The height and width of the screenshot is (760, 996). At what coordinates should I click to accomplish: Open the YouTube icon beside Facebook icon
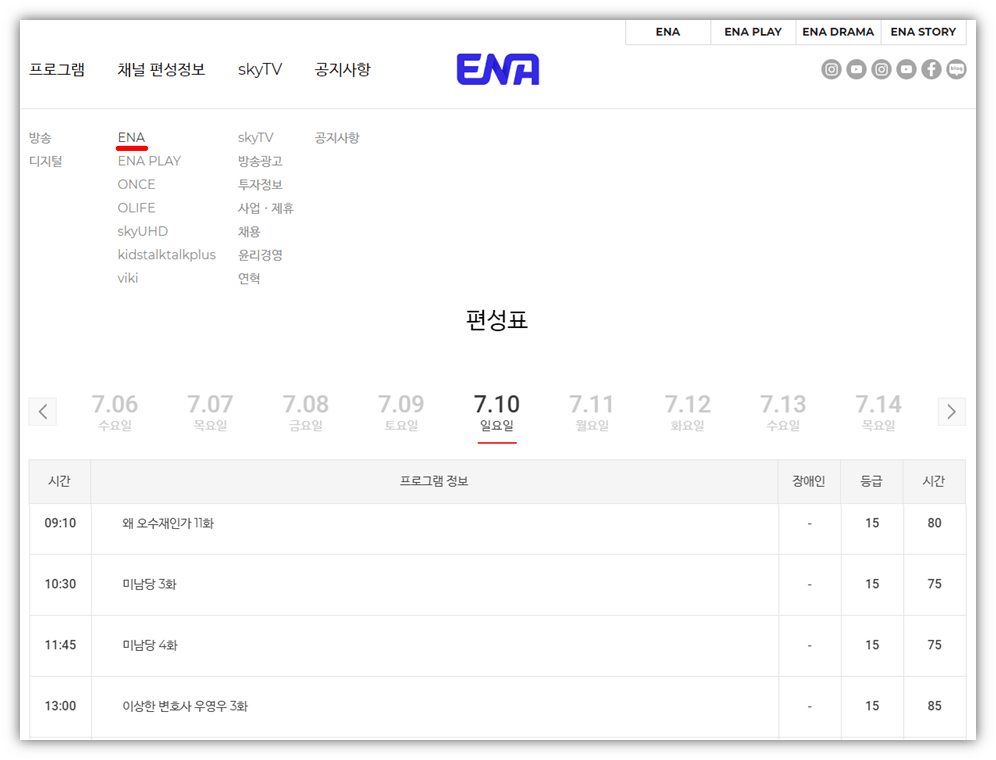[906, 69]
